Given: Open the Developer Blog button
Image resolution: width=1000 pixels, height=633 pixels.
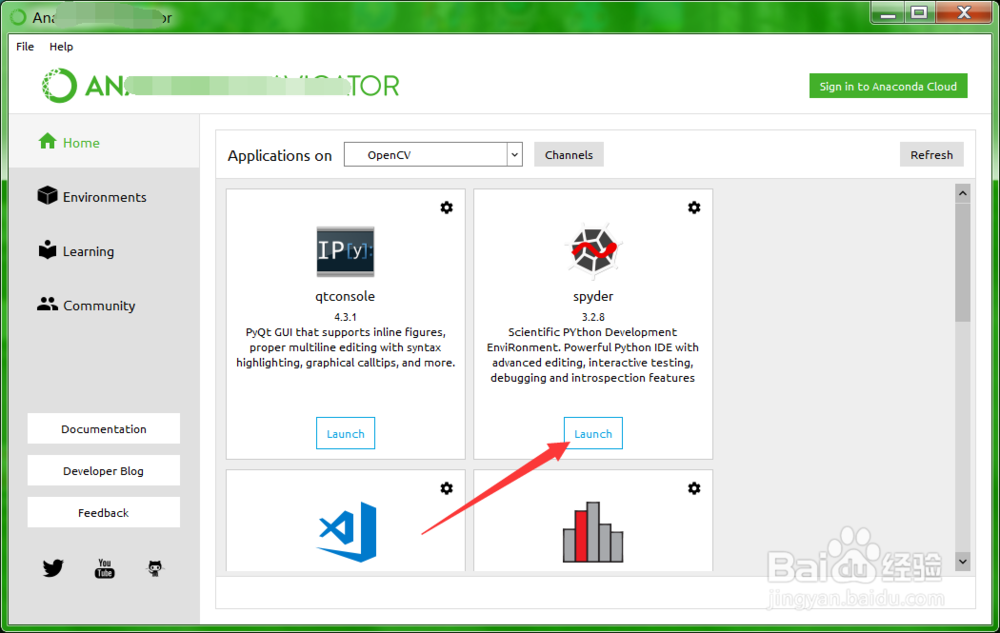Looking at the screenshot, I should pyautogui.click(x=104, y=471).
